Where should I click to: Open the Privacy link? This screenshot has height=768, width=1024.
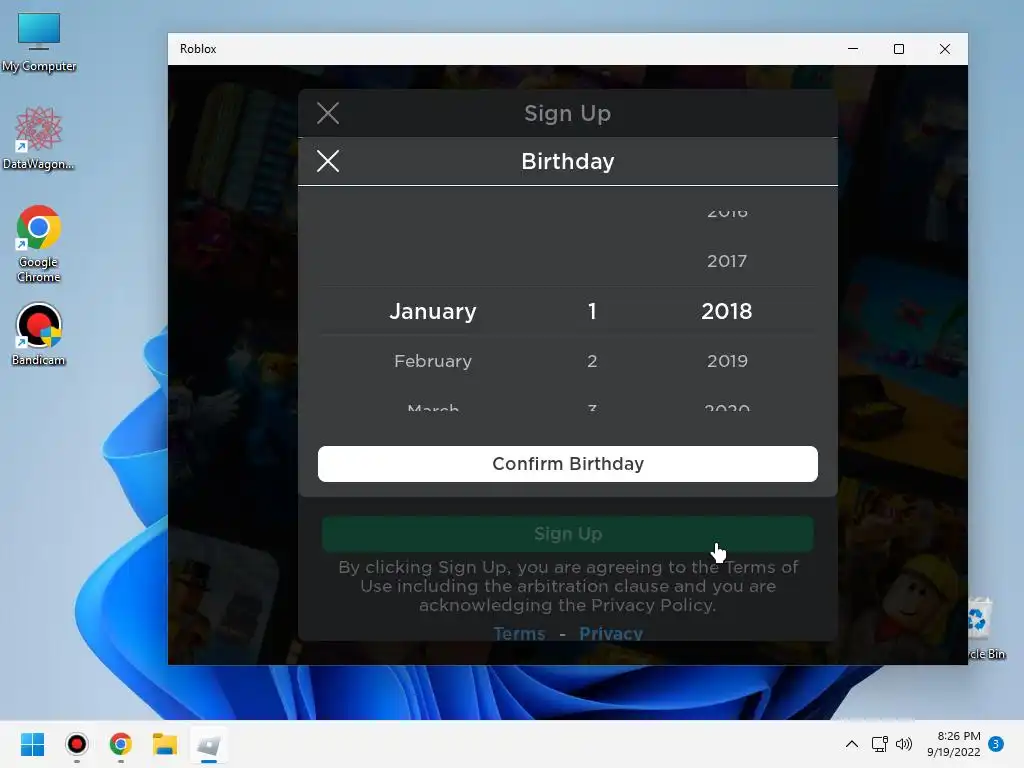click(x=611, y=633)
